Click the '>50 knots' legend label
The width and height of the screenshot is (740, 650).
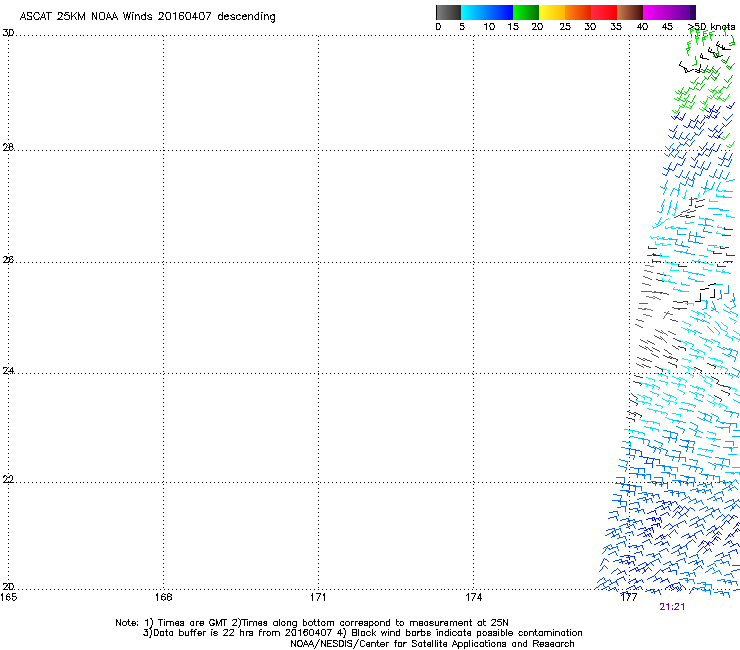tap(711, 27)
